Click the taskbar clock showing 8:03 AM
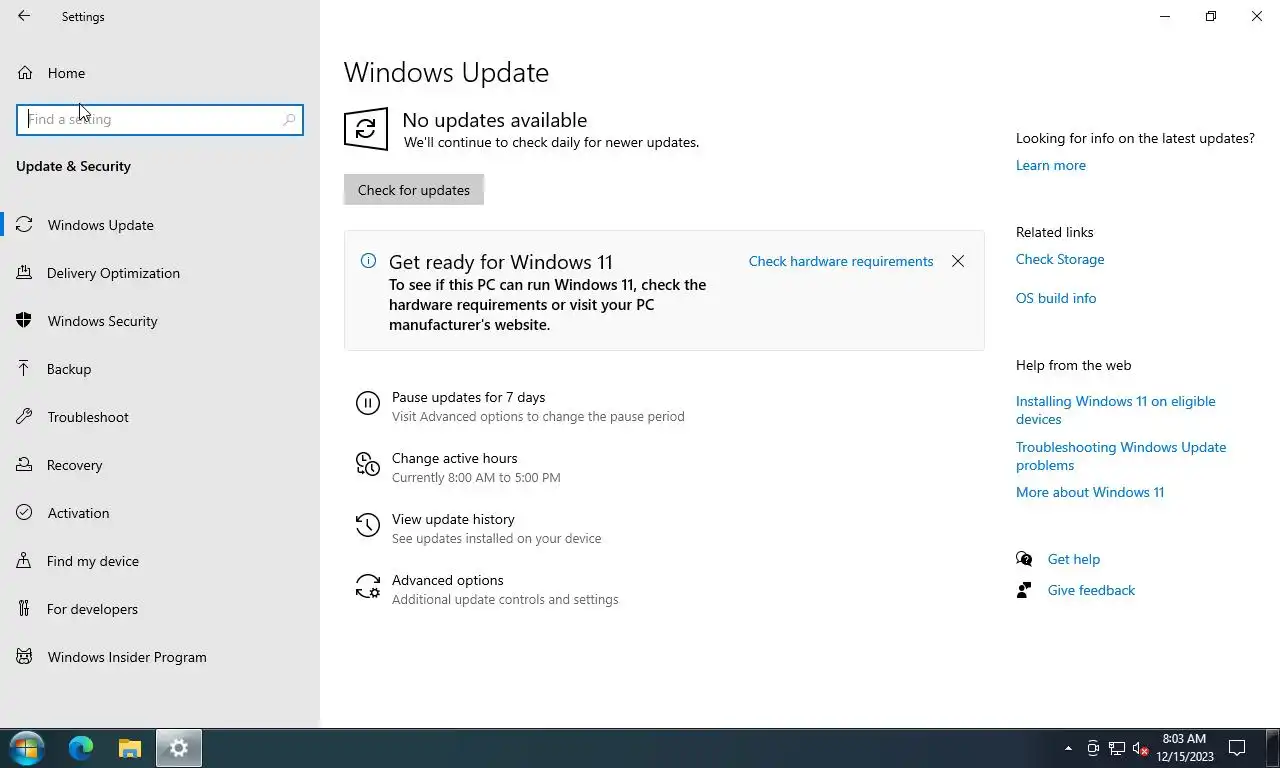The image size is (1280, 768). point(1185,748)
